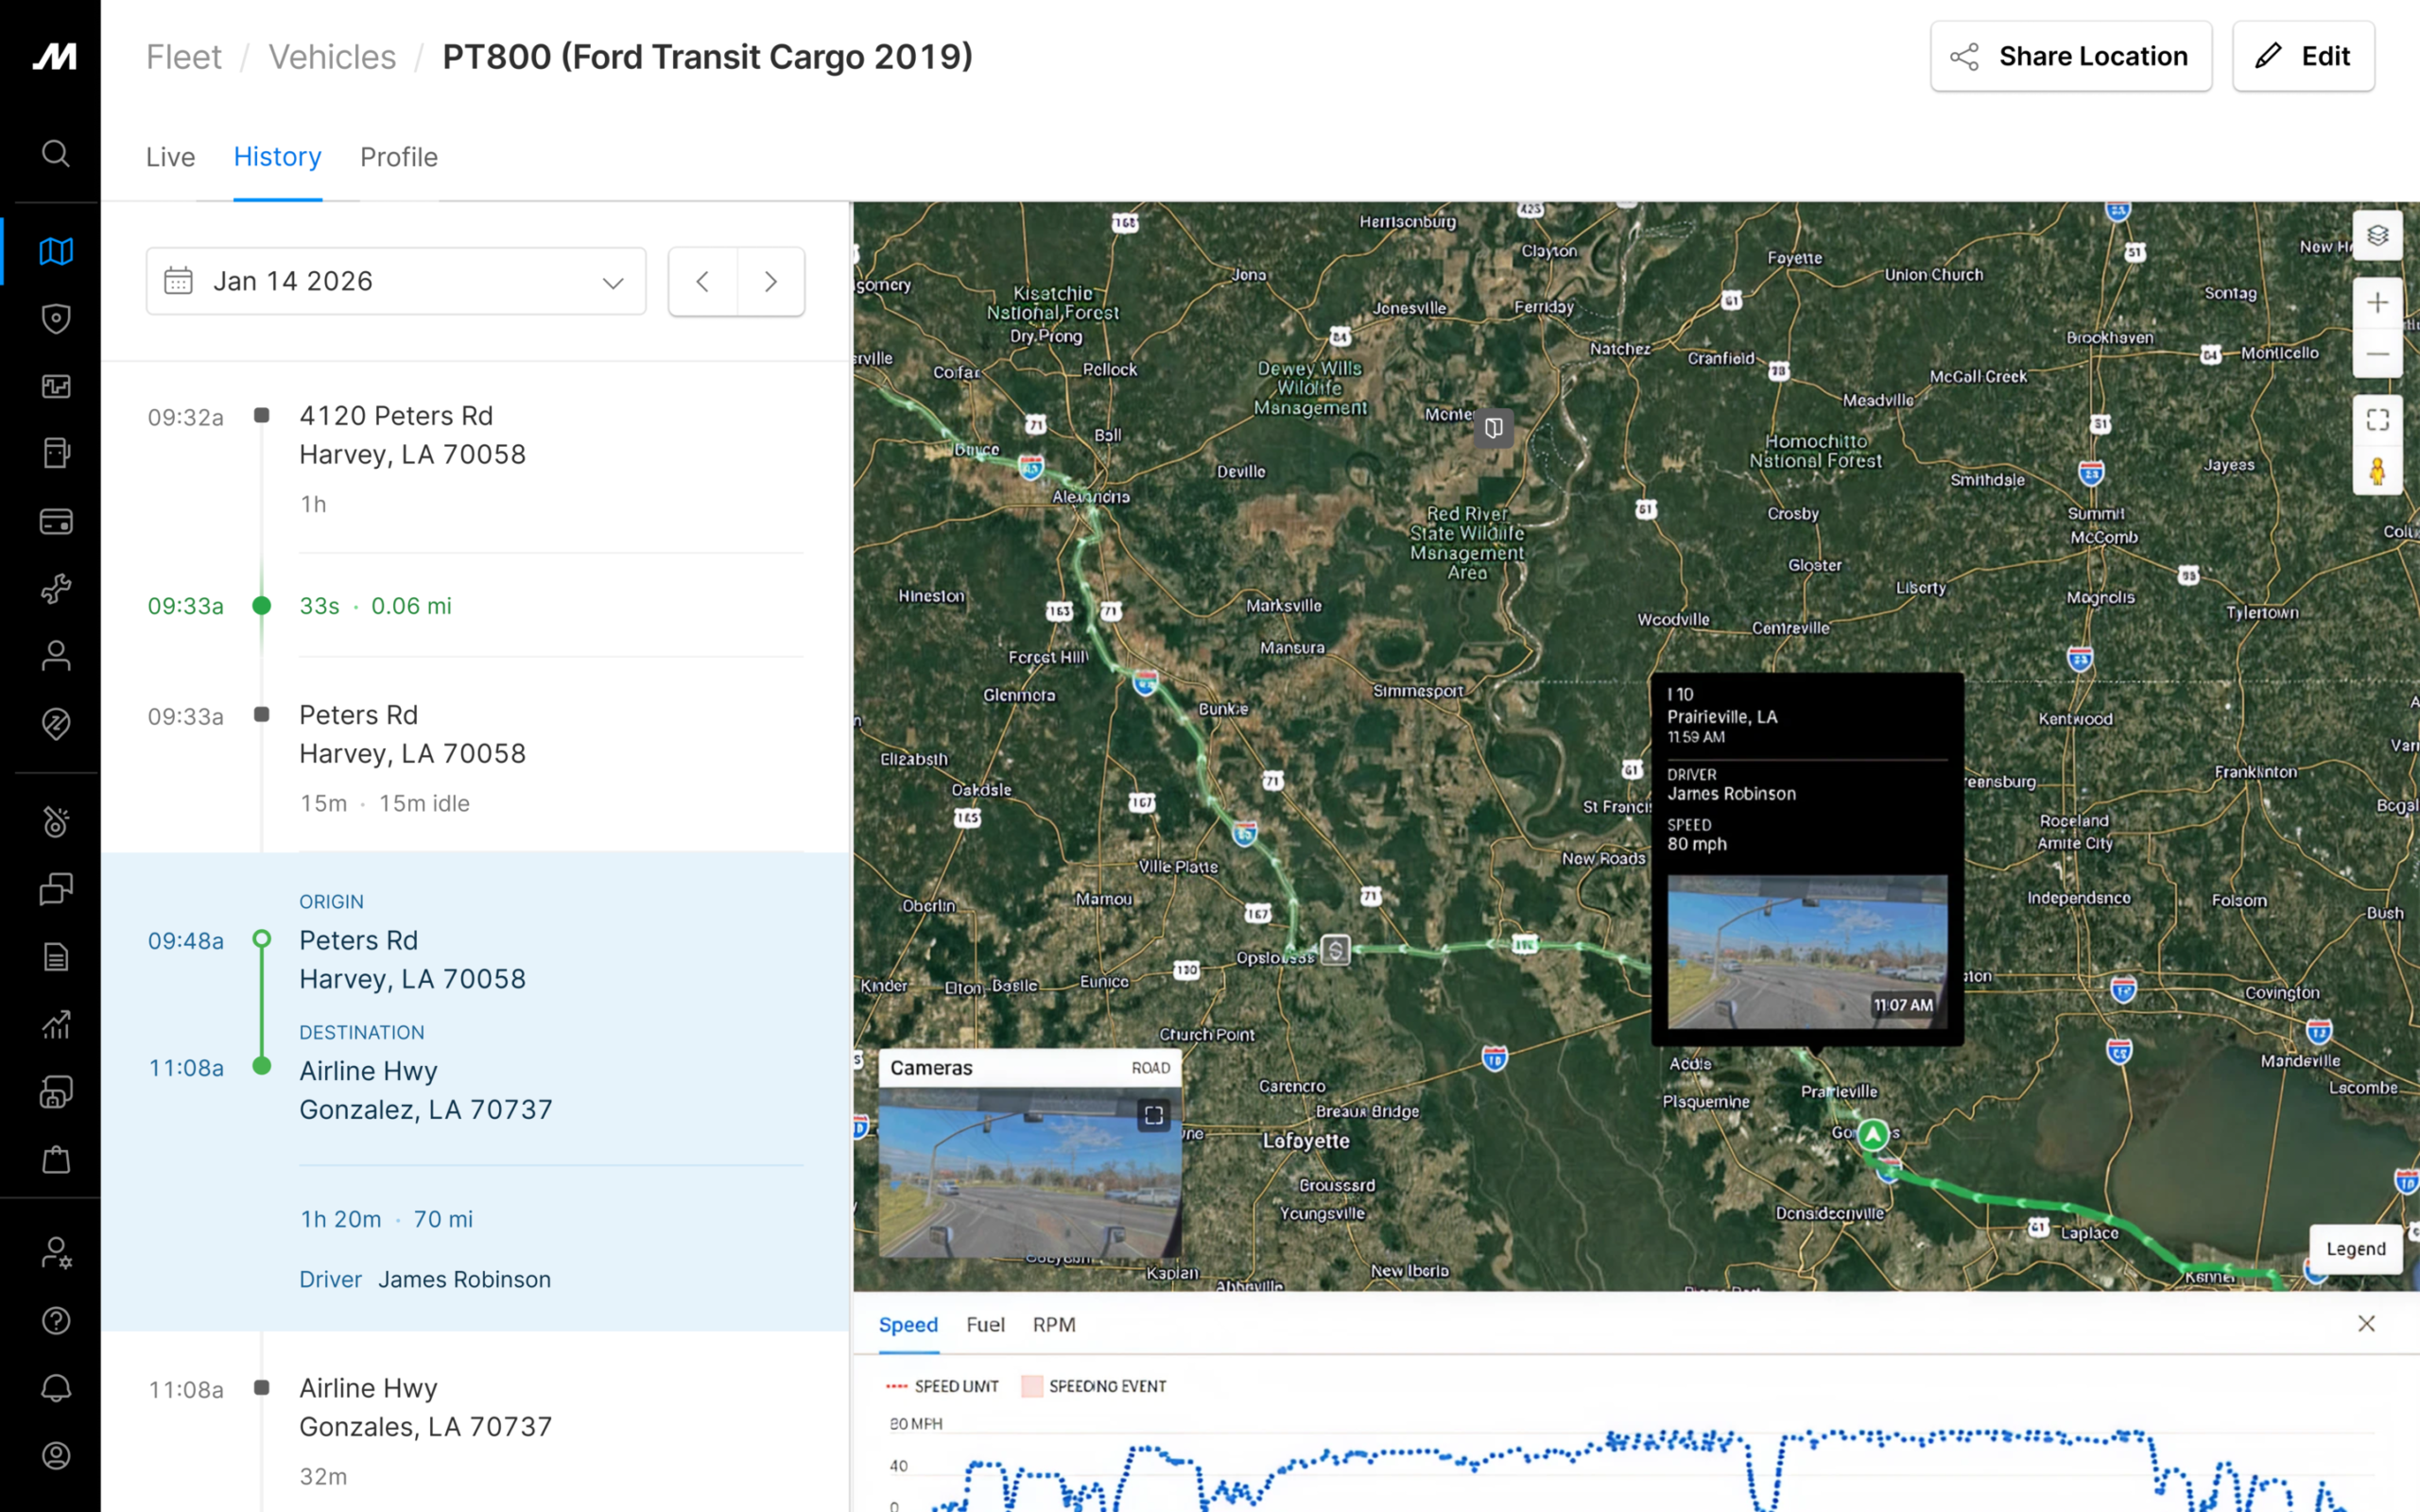Advance to the next day with right chevron
This screenshot has height=1512, width=2420.
pyautogui.click(x=770, y=281)
